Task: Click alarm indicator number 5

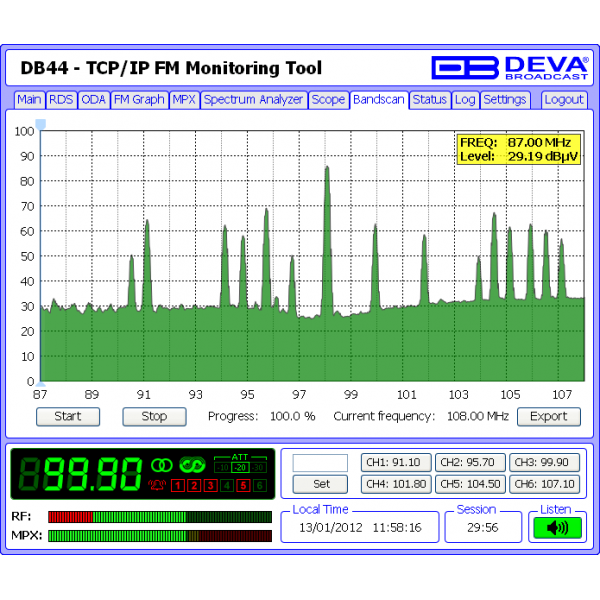Action: tap(243, 486)
